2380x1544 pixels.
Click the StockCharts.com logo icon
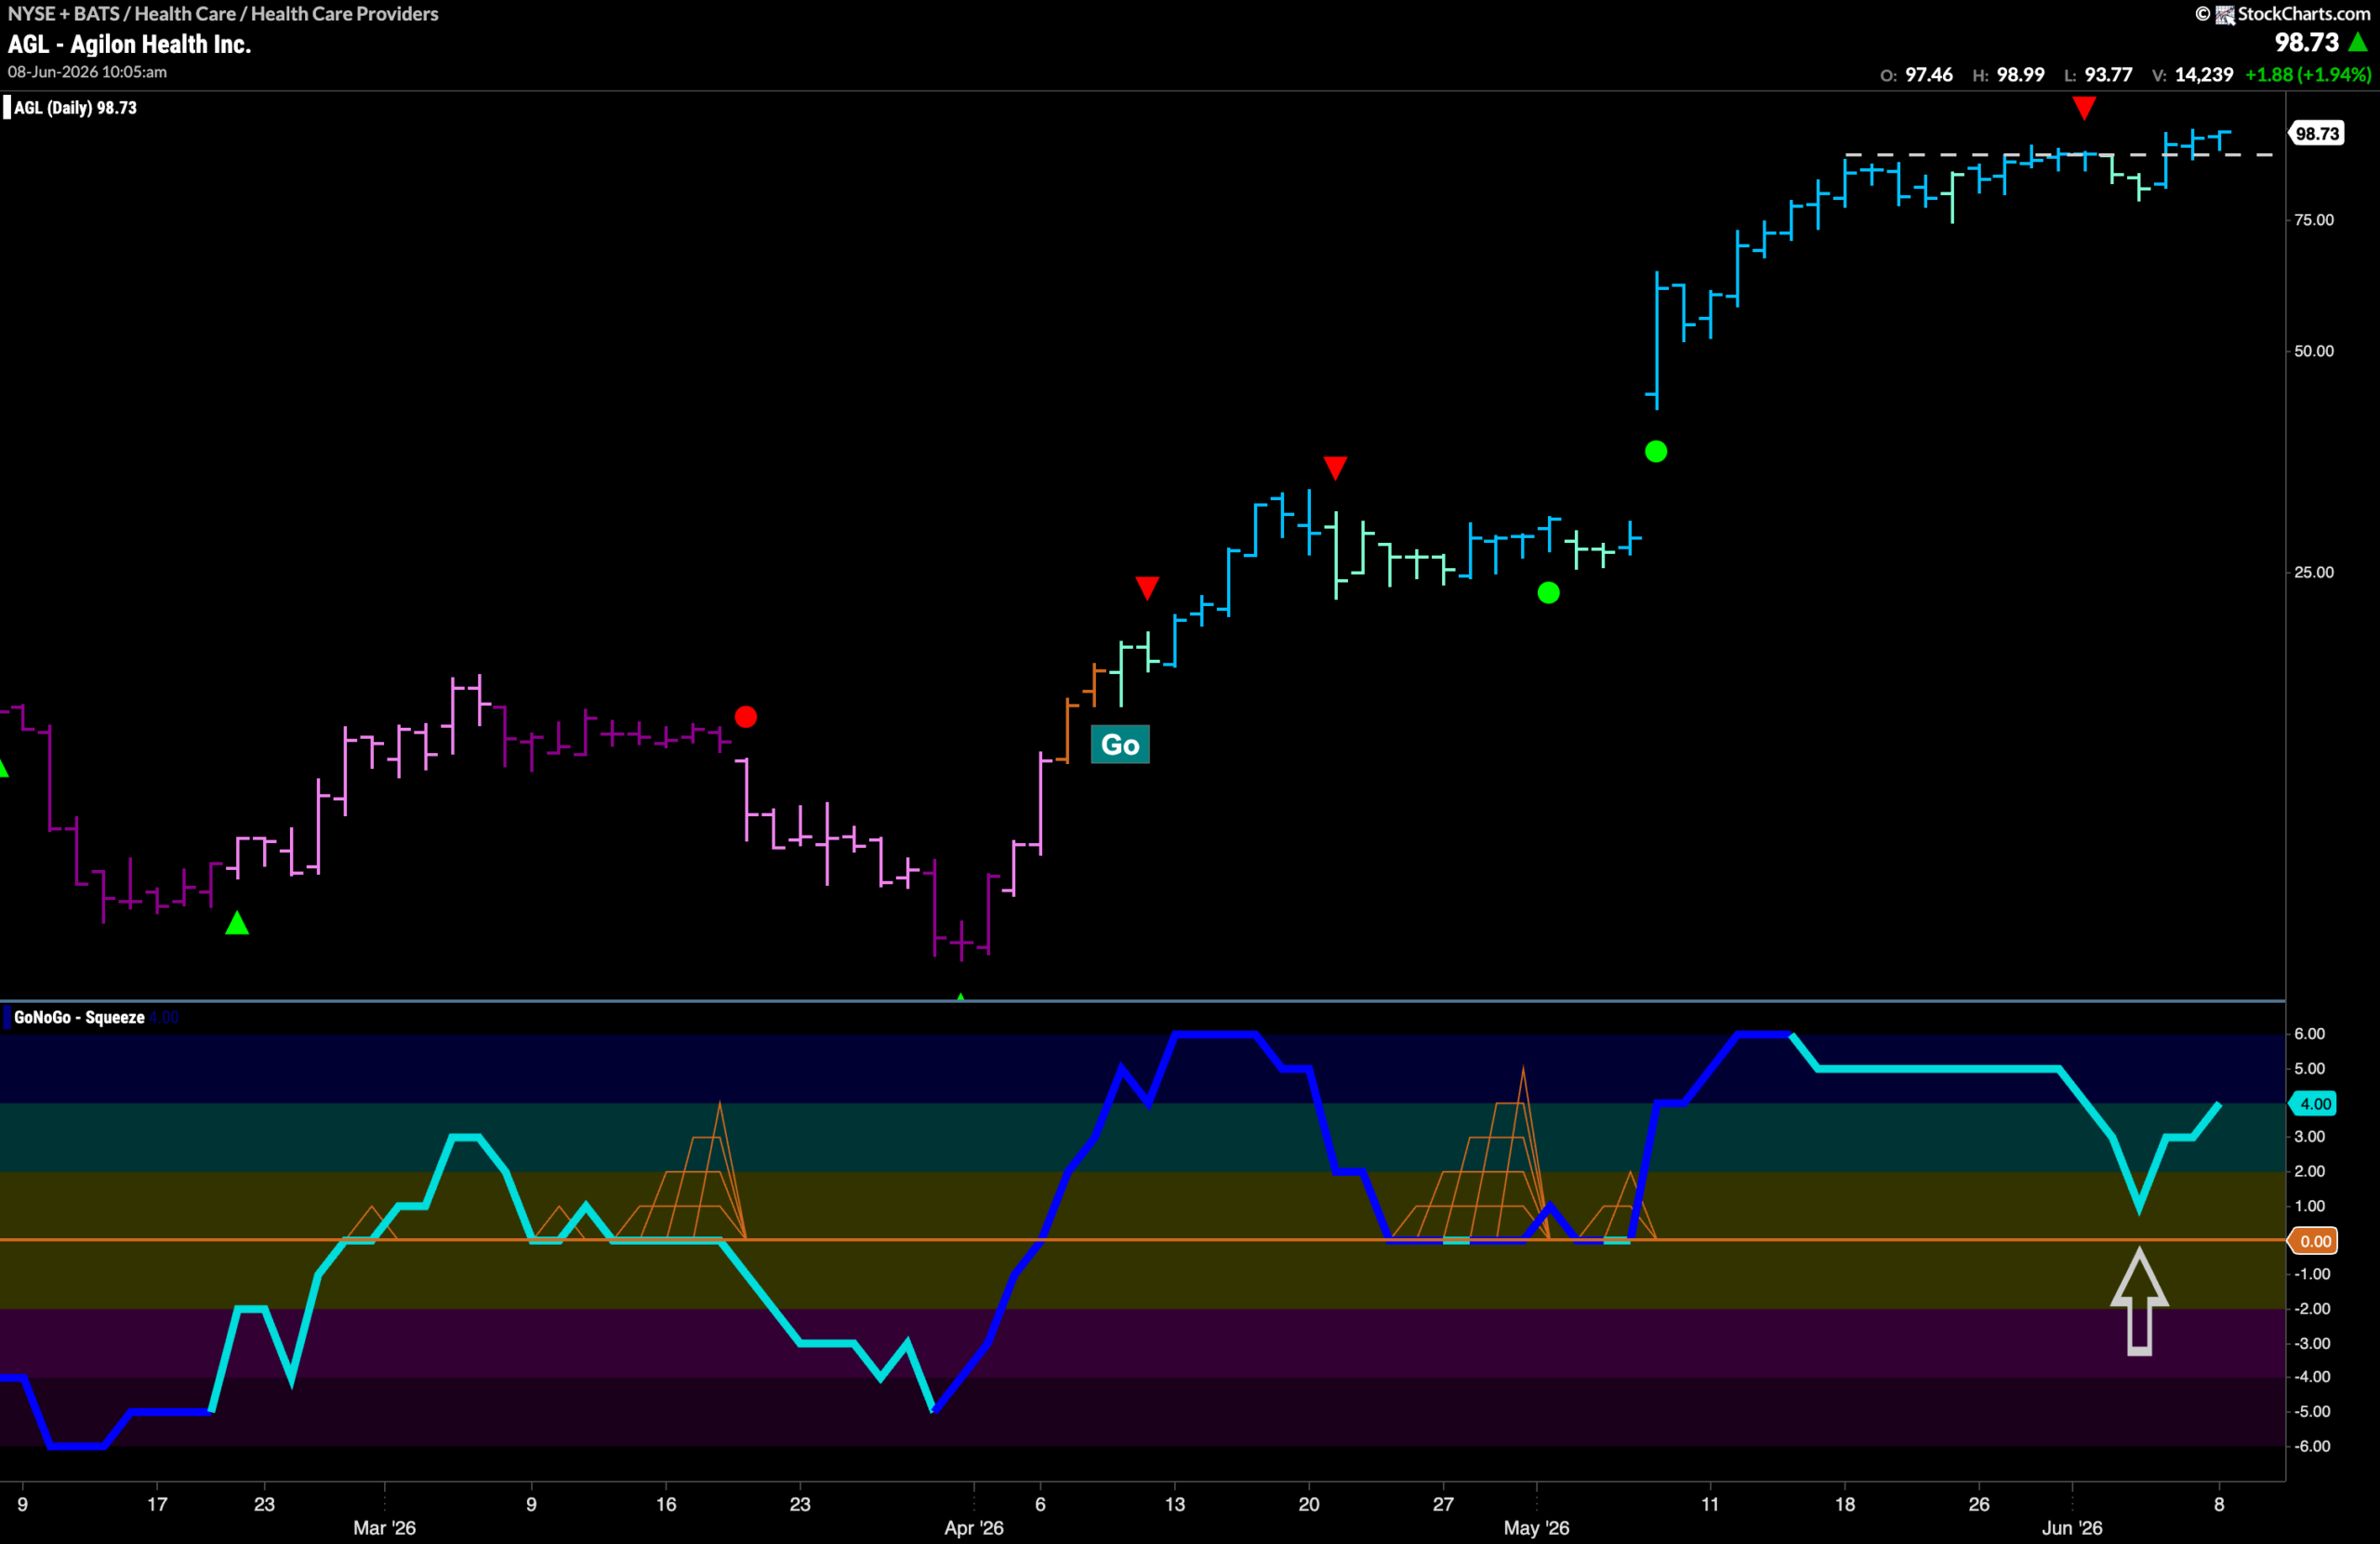pos(2225,14)
